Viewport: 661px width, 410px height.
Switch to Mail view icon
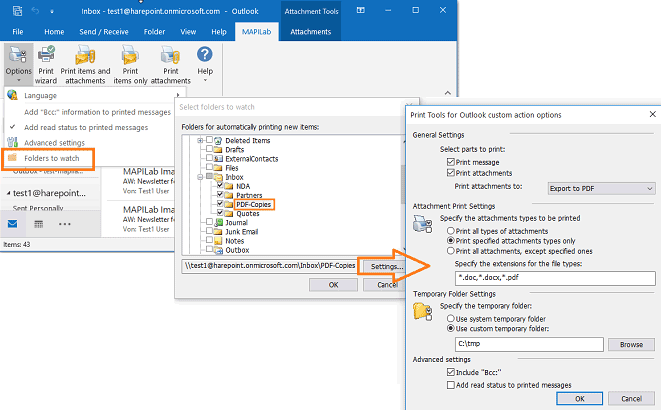[13, 224]
